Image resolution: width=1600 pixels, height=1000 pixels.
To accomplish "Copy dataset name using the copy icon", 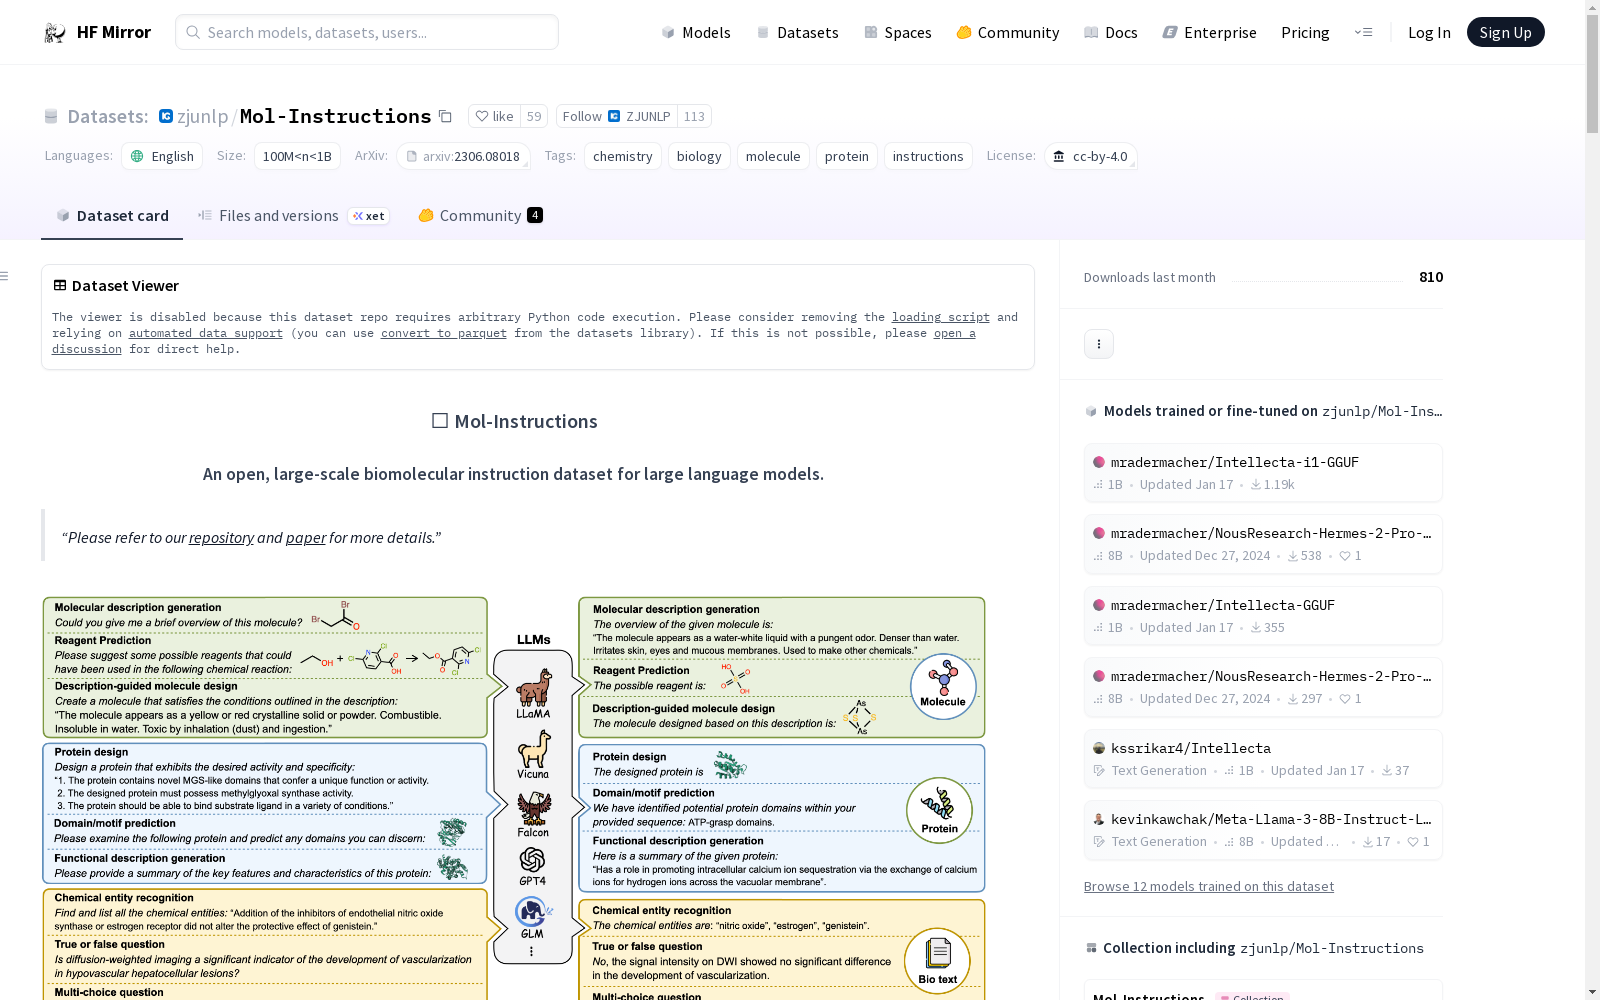I will (x=446, y=116).
